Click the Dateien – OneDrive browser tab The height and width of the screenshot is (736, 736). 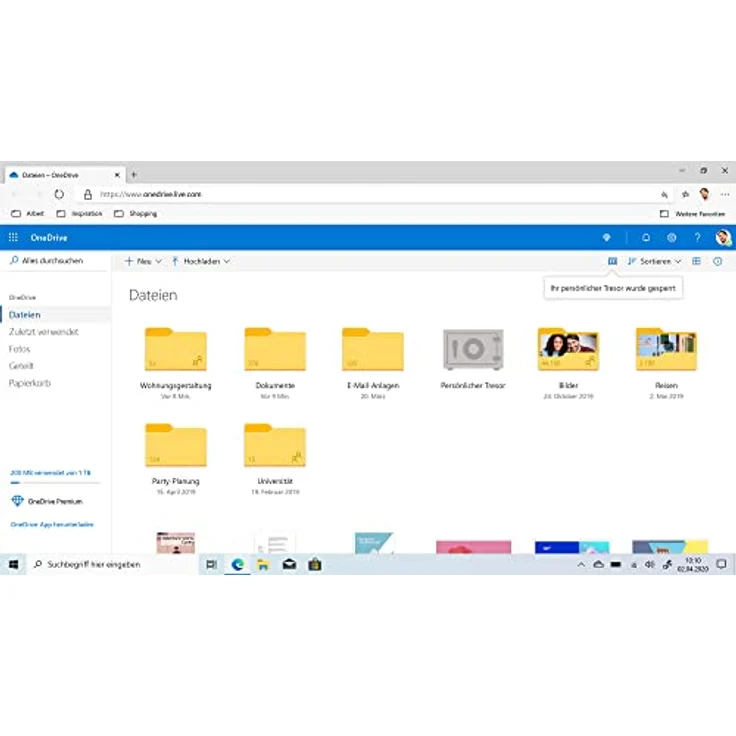(x=64, y=175)
